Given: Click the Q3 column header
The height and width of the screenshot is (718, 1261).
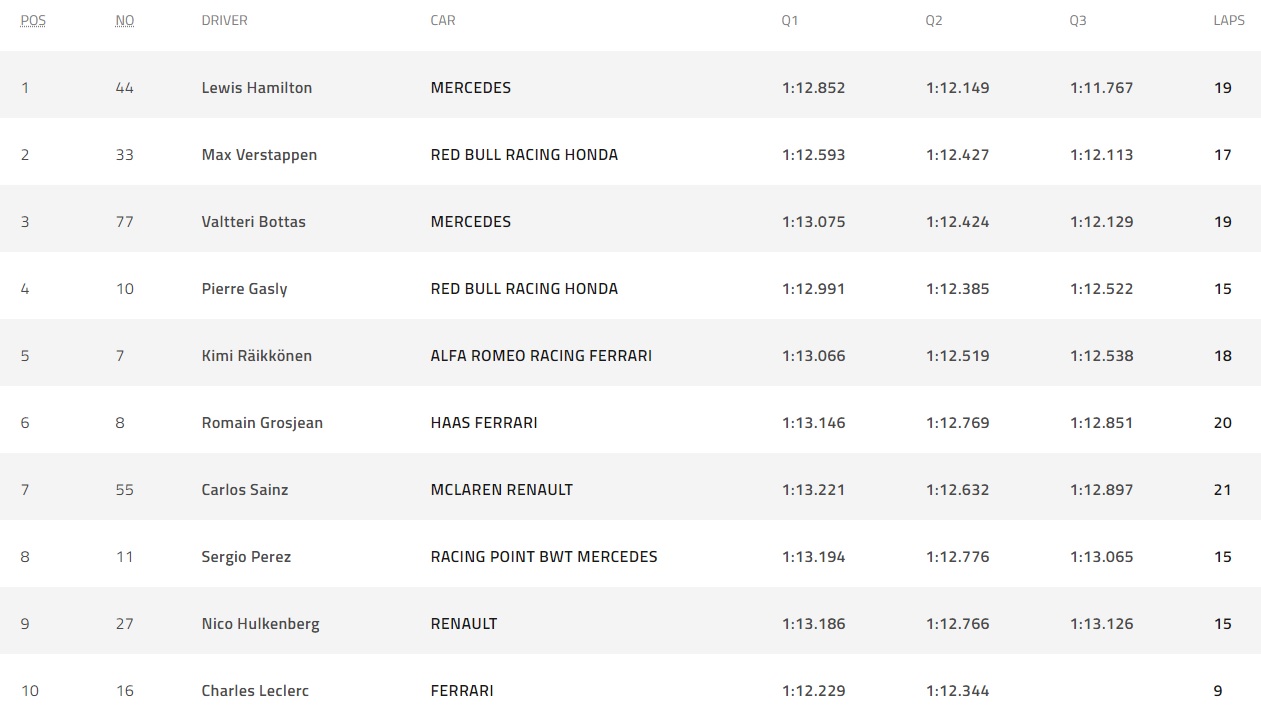Looking at the screenshot, I should coord(1078,20).
